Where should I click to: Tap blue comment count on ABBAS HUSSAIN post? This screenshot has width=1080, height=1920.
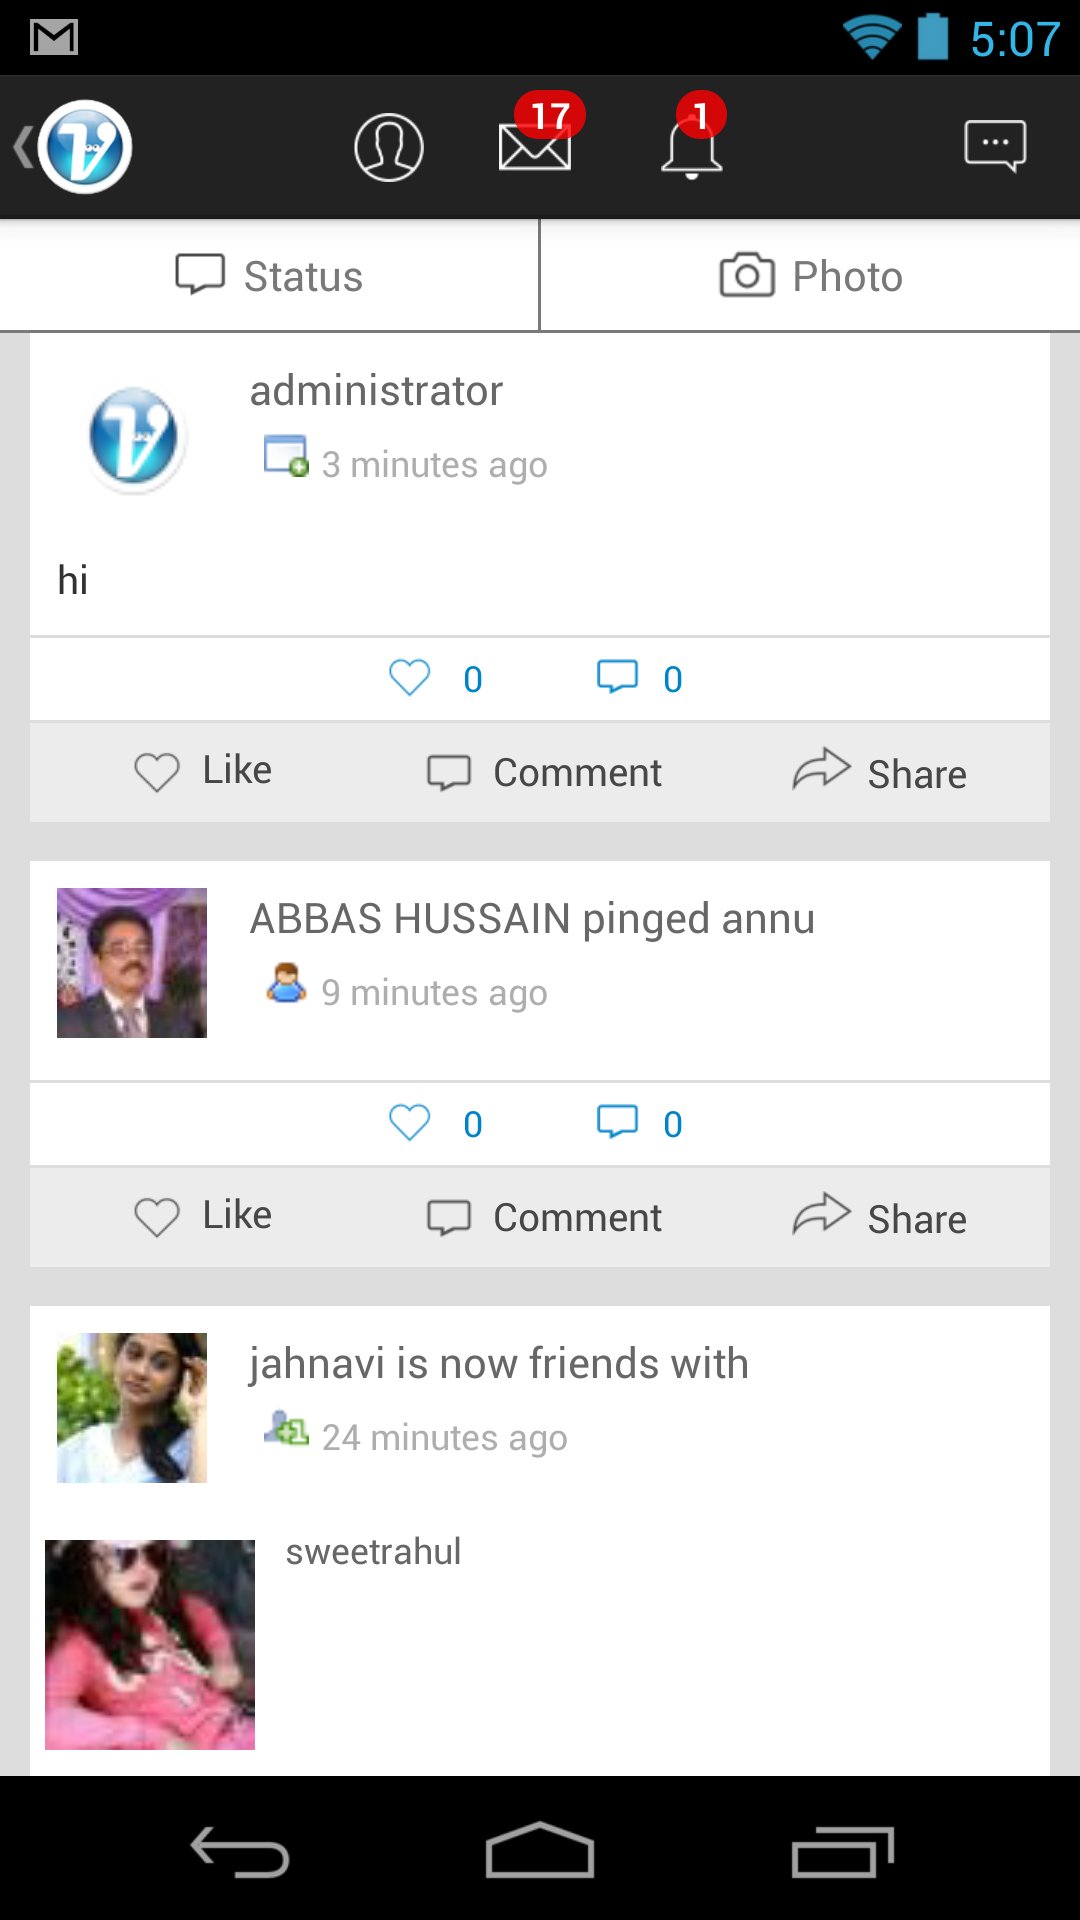[x=640, y=1124]
